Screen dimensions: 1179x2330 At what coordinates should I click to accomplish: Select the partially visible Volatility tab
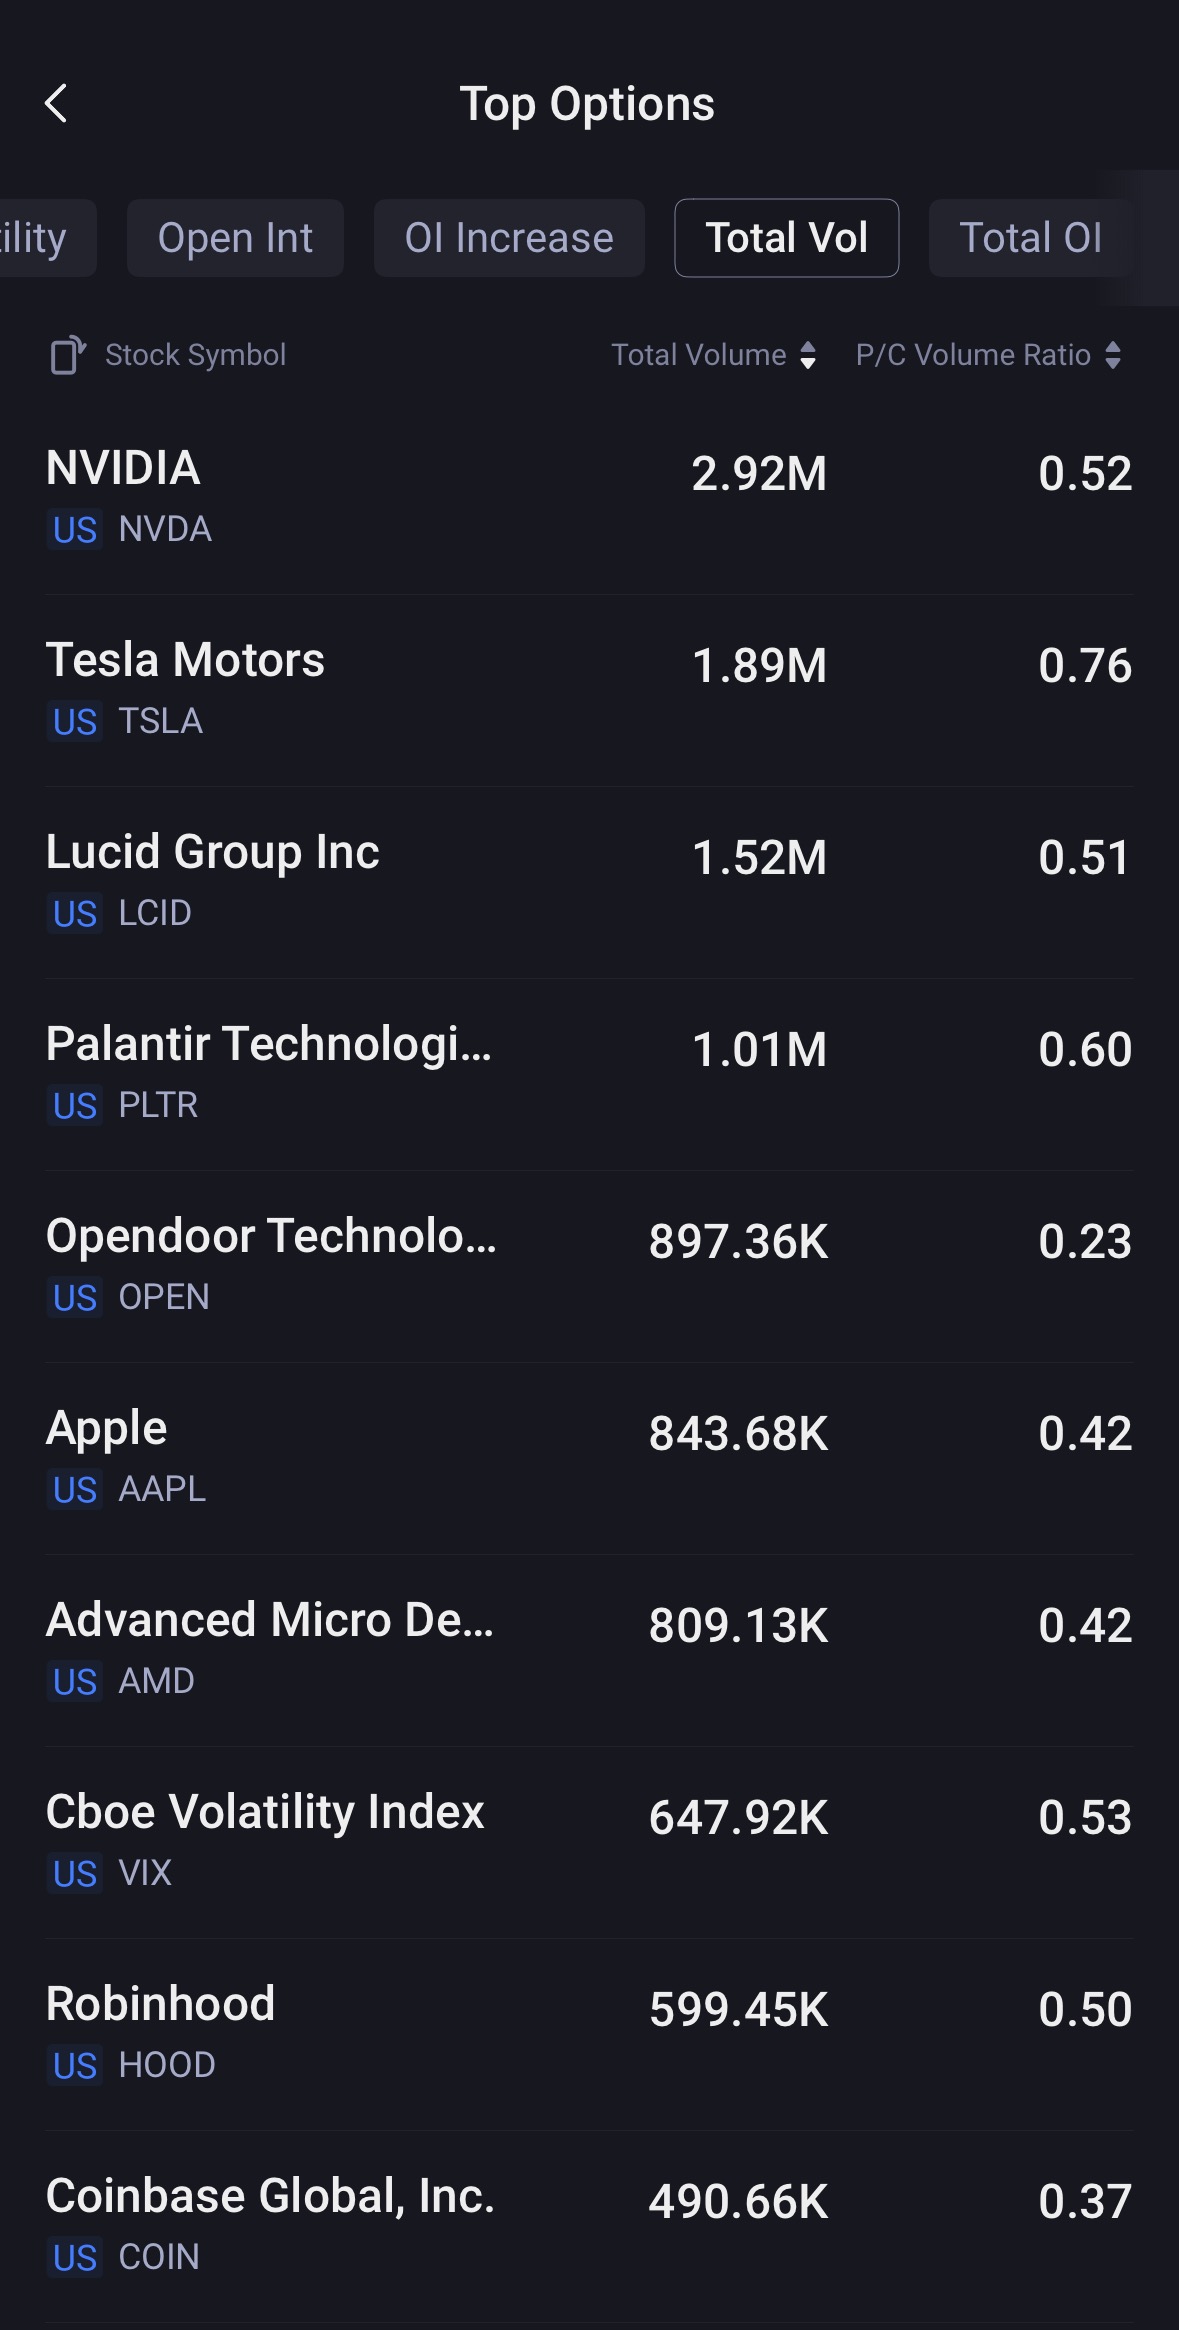(x=40, y=238)
